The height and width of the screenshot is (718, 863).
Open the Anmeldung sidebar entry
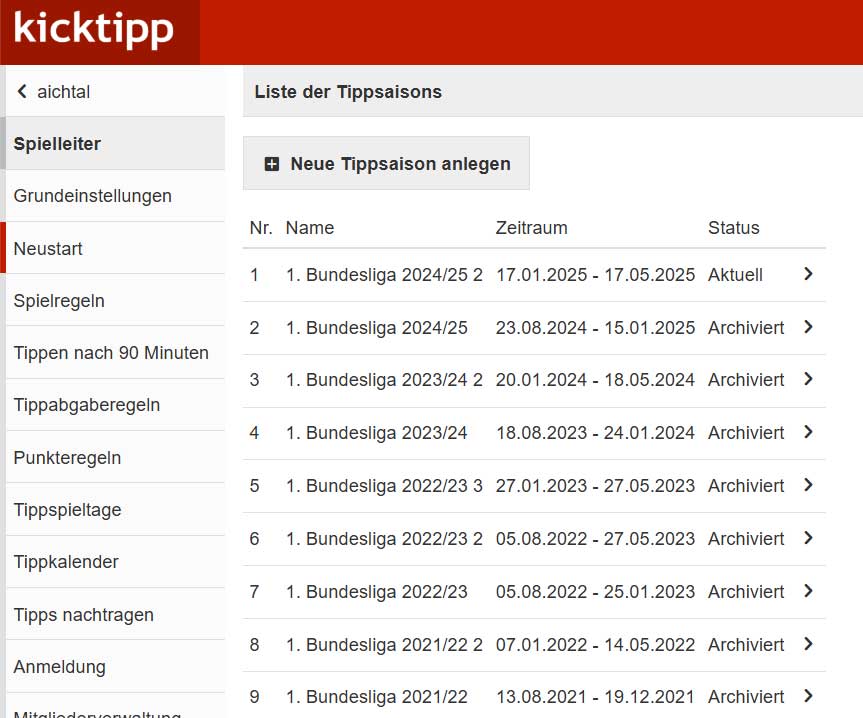pos(57,666)
